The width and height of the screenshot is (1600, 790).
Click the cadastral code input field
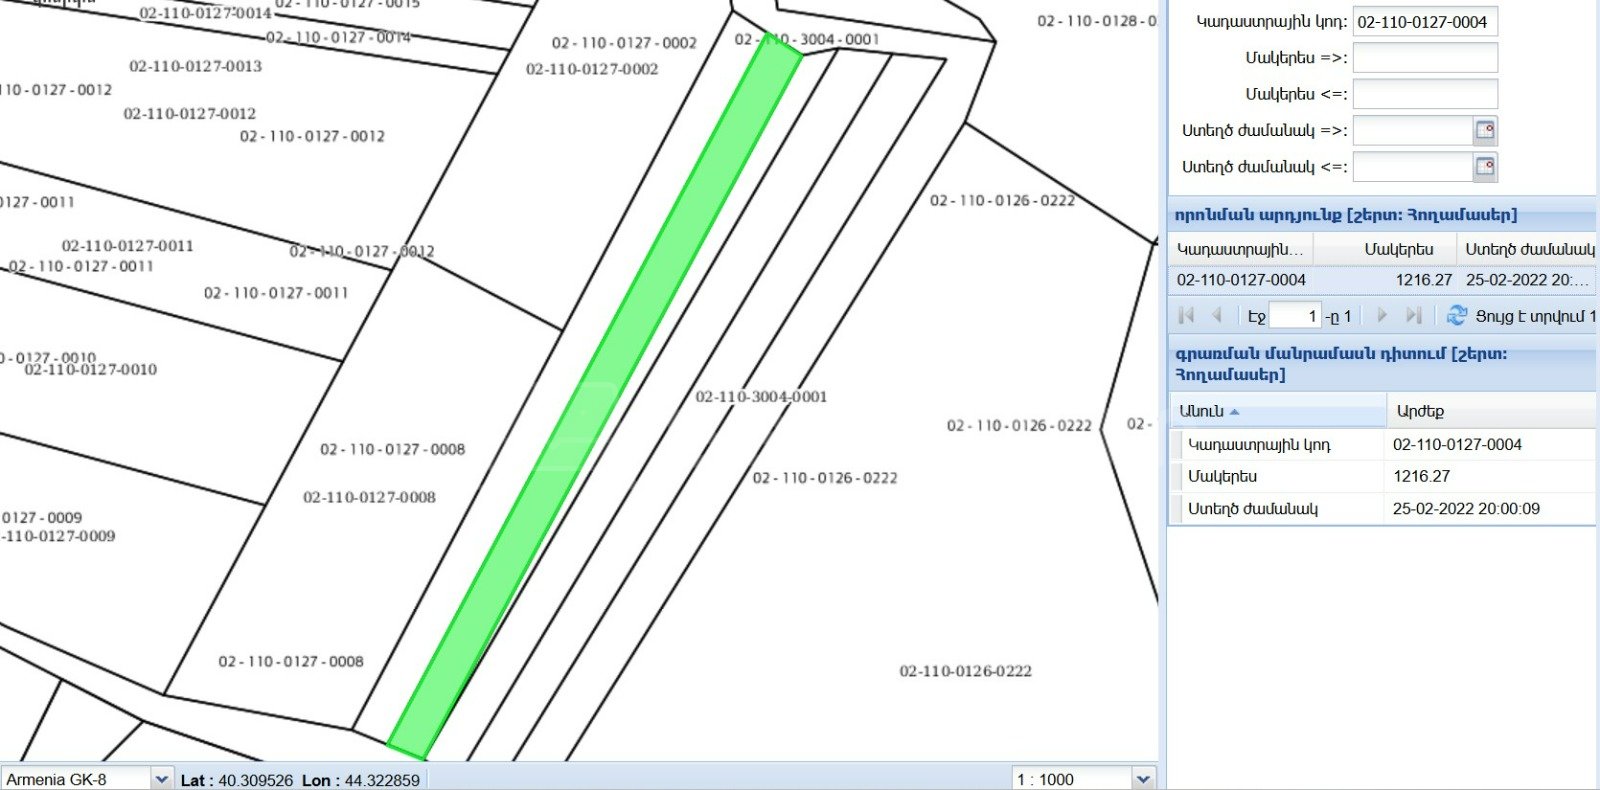coord(1424,22)
